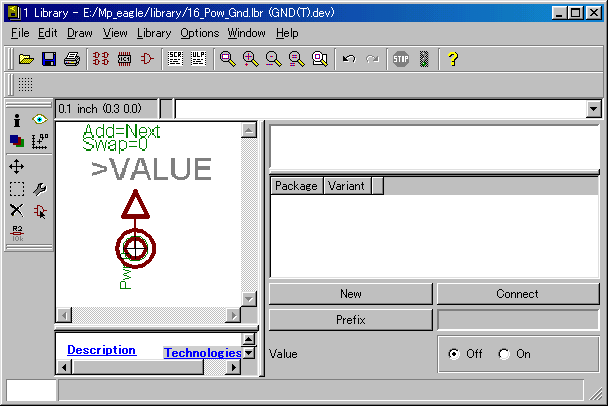
Task: Select the Off radio button for Value
Action: [x=455, y=354]
